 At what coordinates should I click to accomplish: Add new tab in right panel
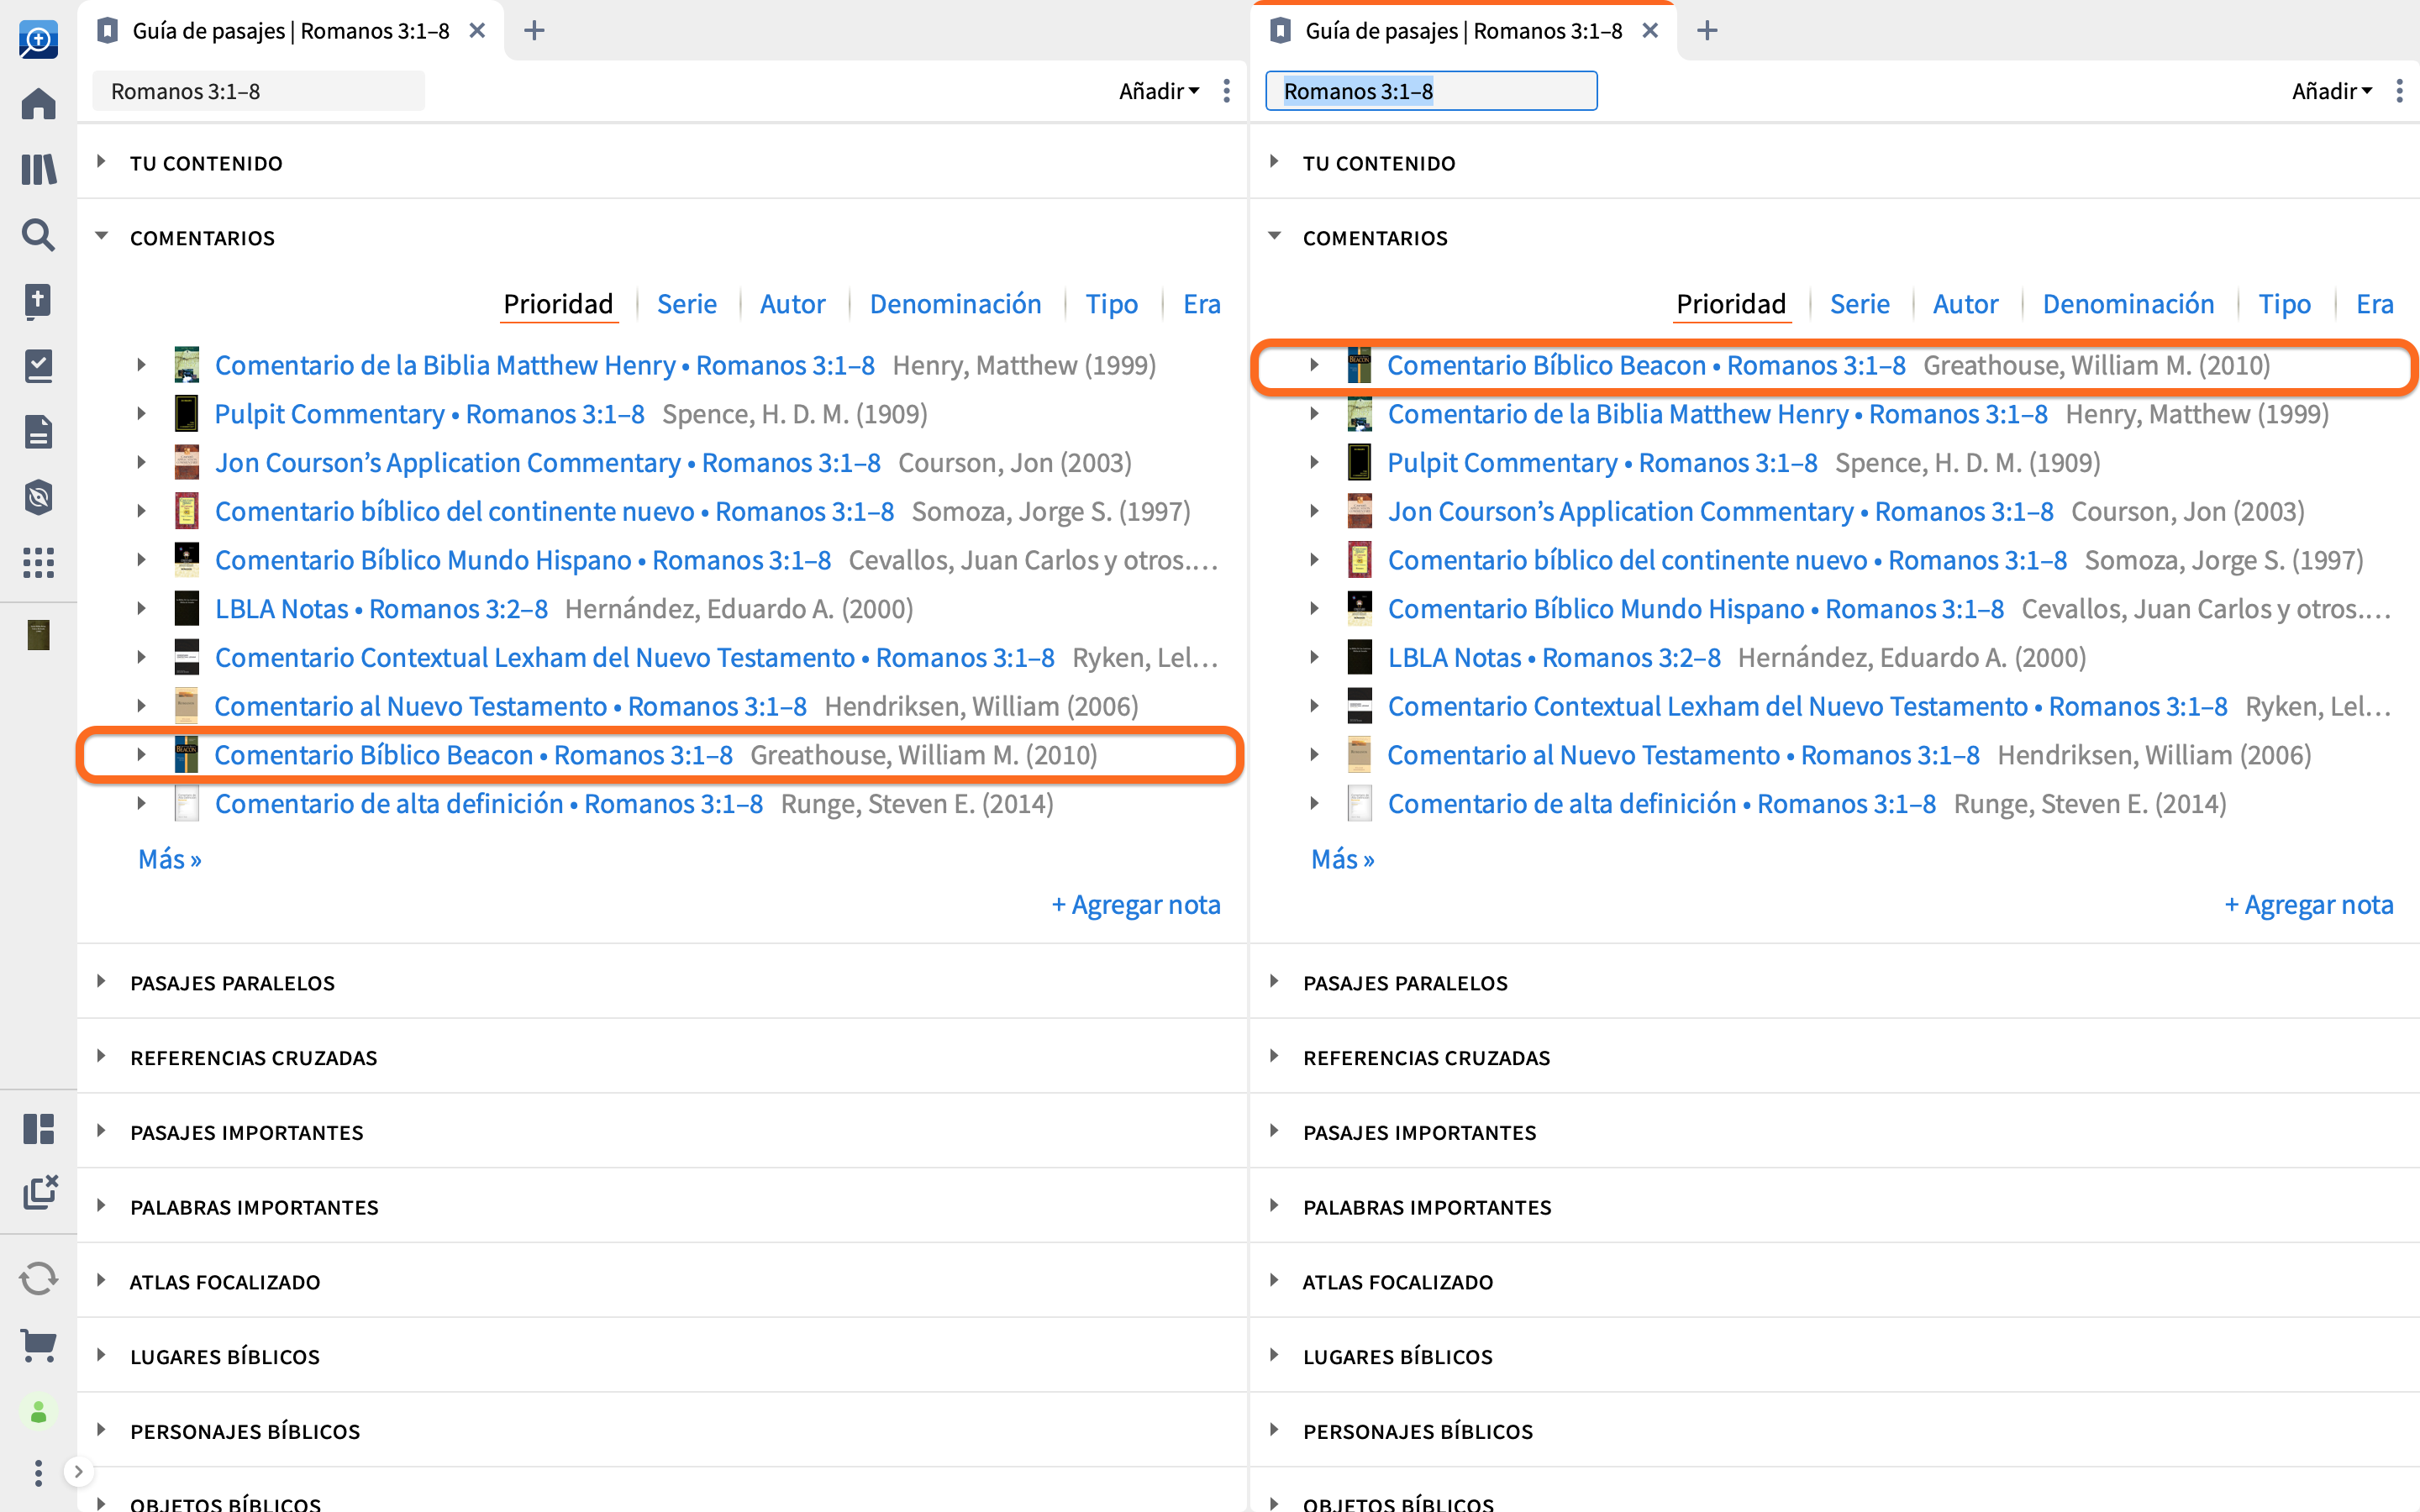1707,31
